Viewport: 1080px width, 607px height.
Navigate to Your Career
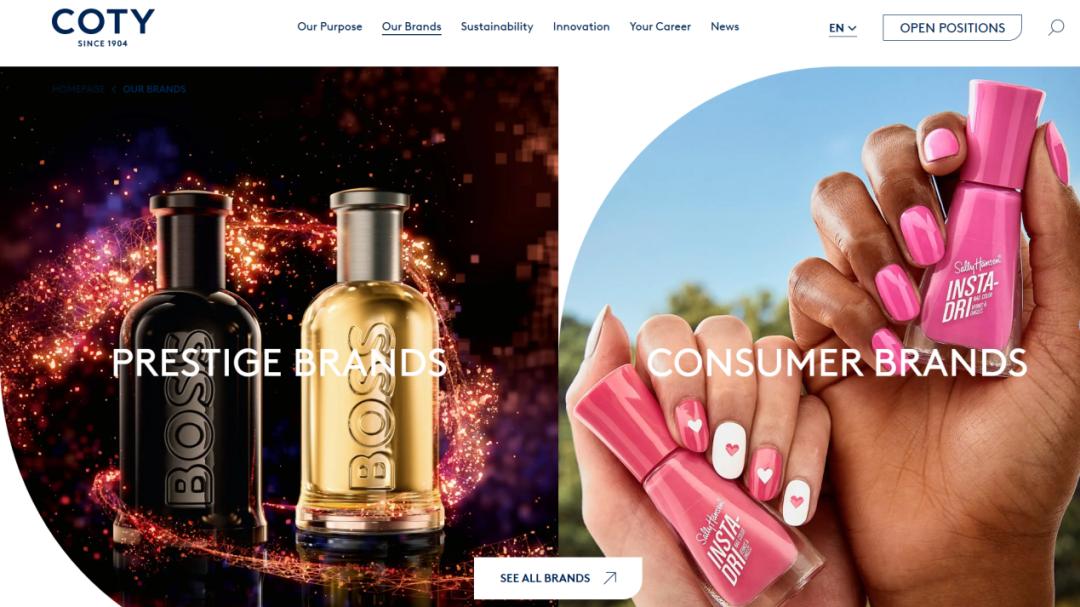tap(660, 27)
